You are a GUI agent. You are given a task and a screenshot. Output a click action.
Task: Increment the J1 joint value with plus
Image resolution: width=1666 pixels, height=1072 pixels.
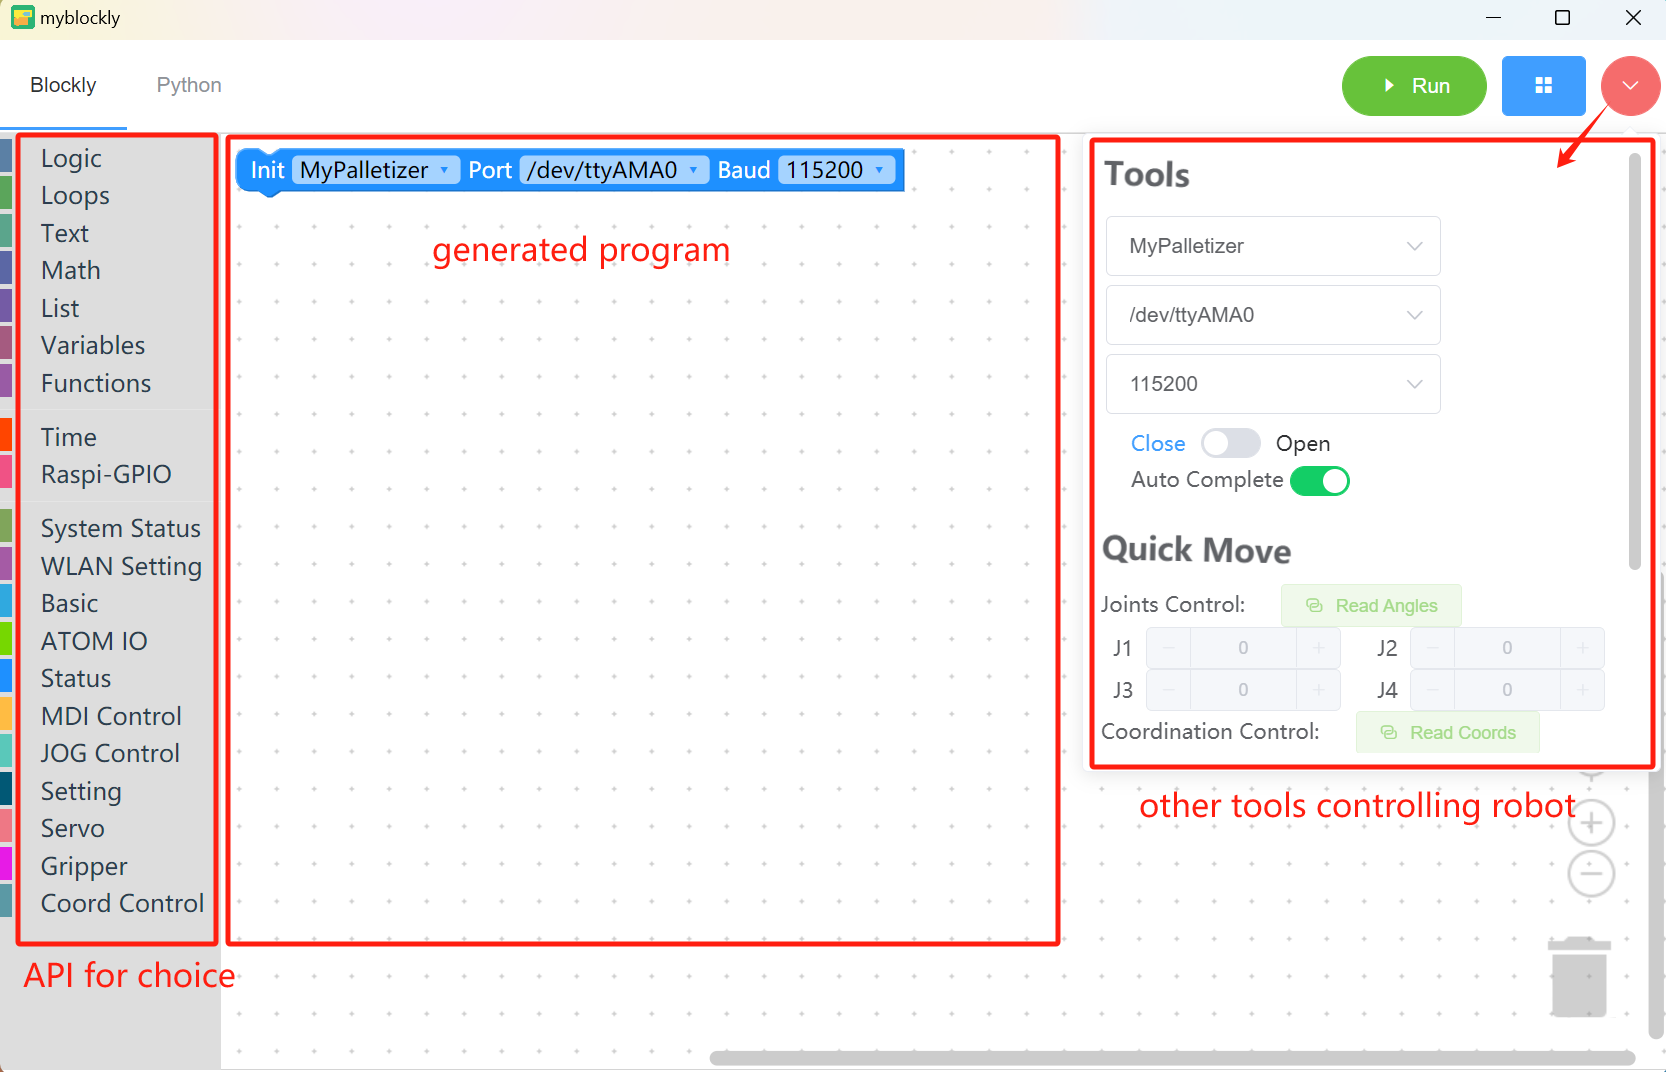click(x=1319, y=648)
